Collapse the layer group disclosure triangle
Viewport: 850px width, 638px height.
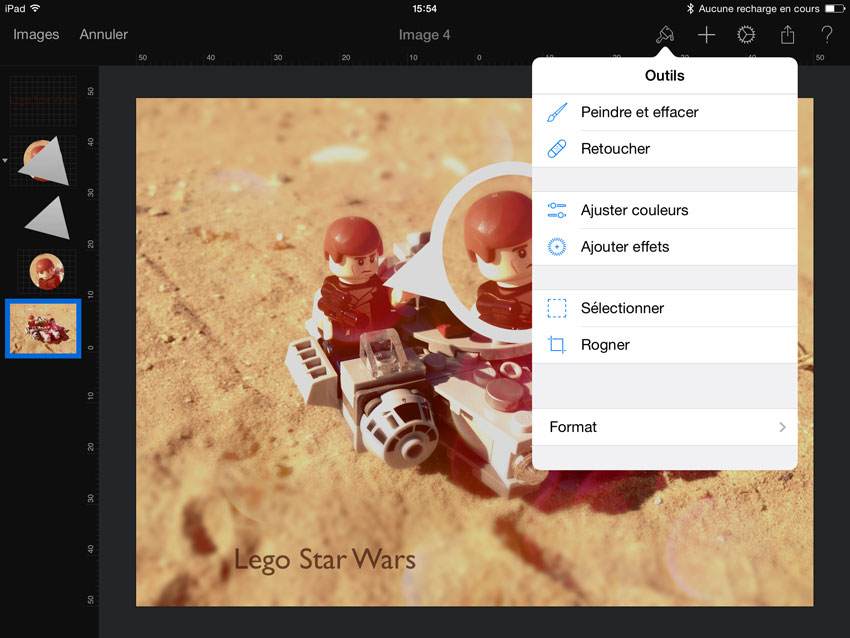(5, 160)
